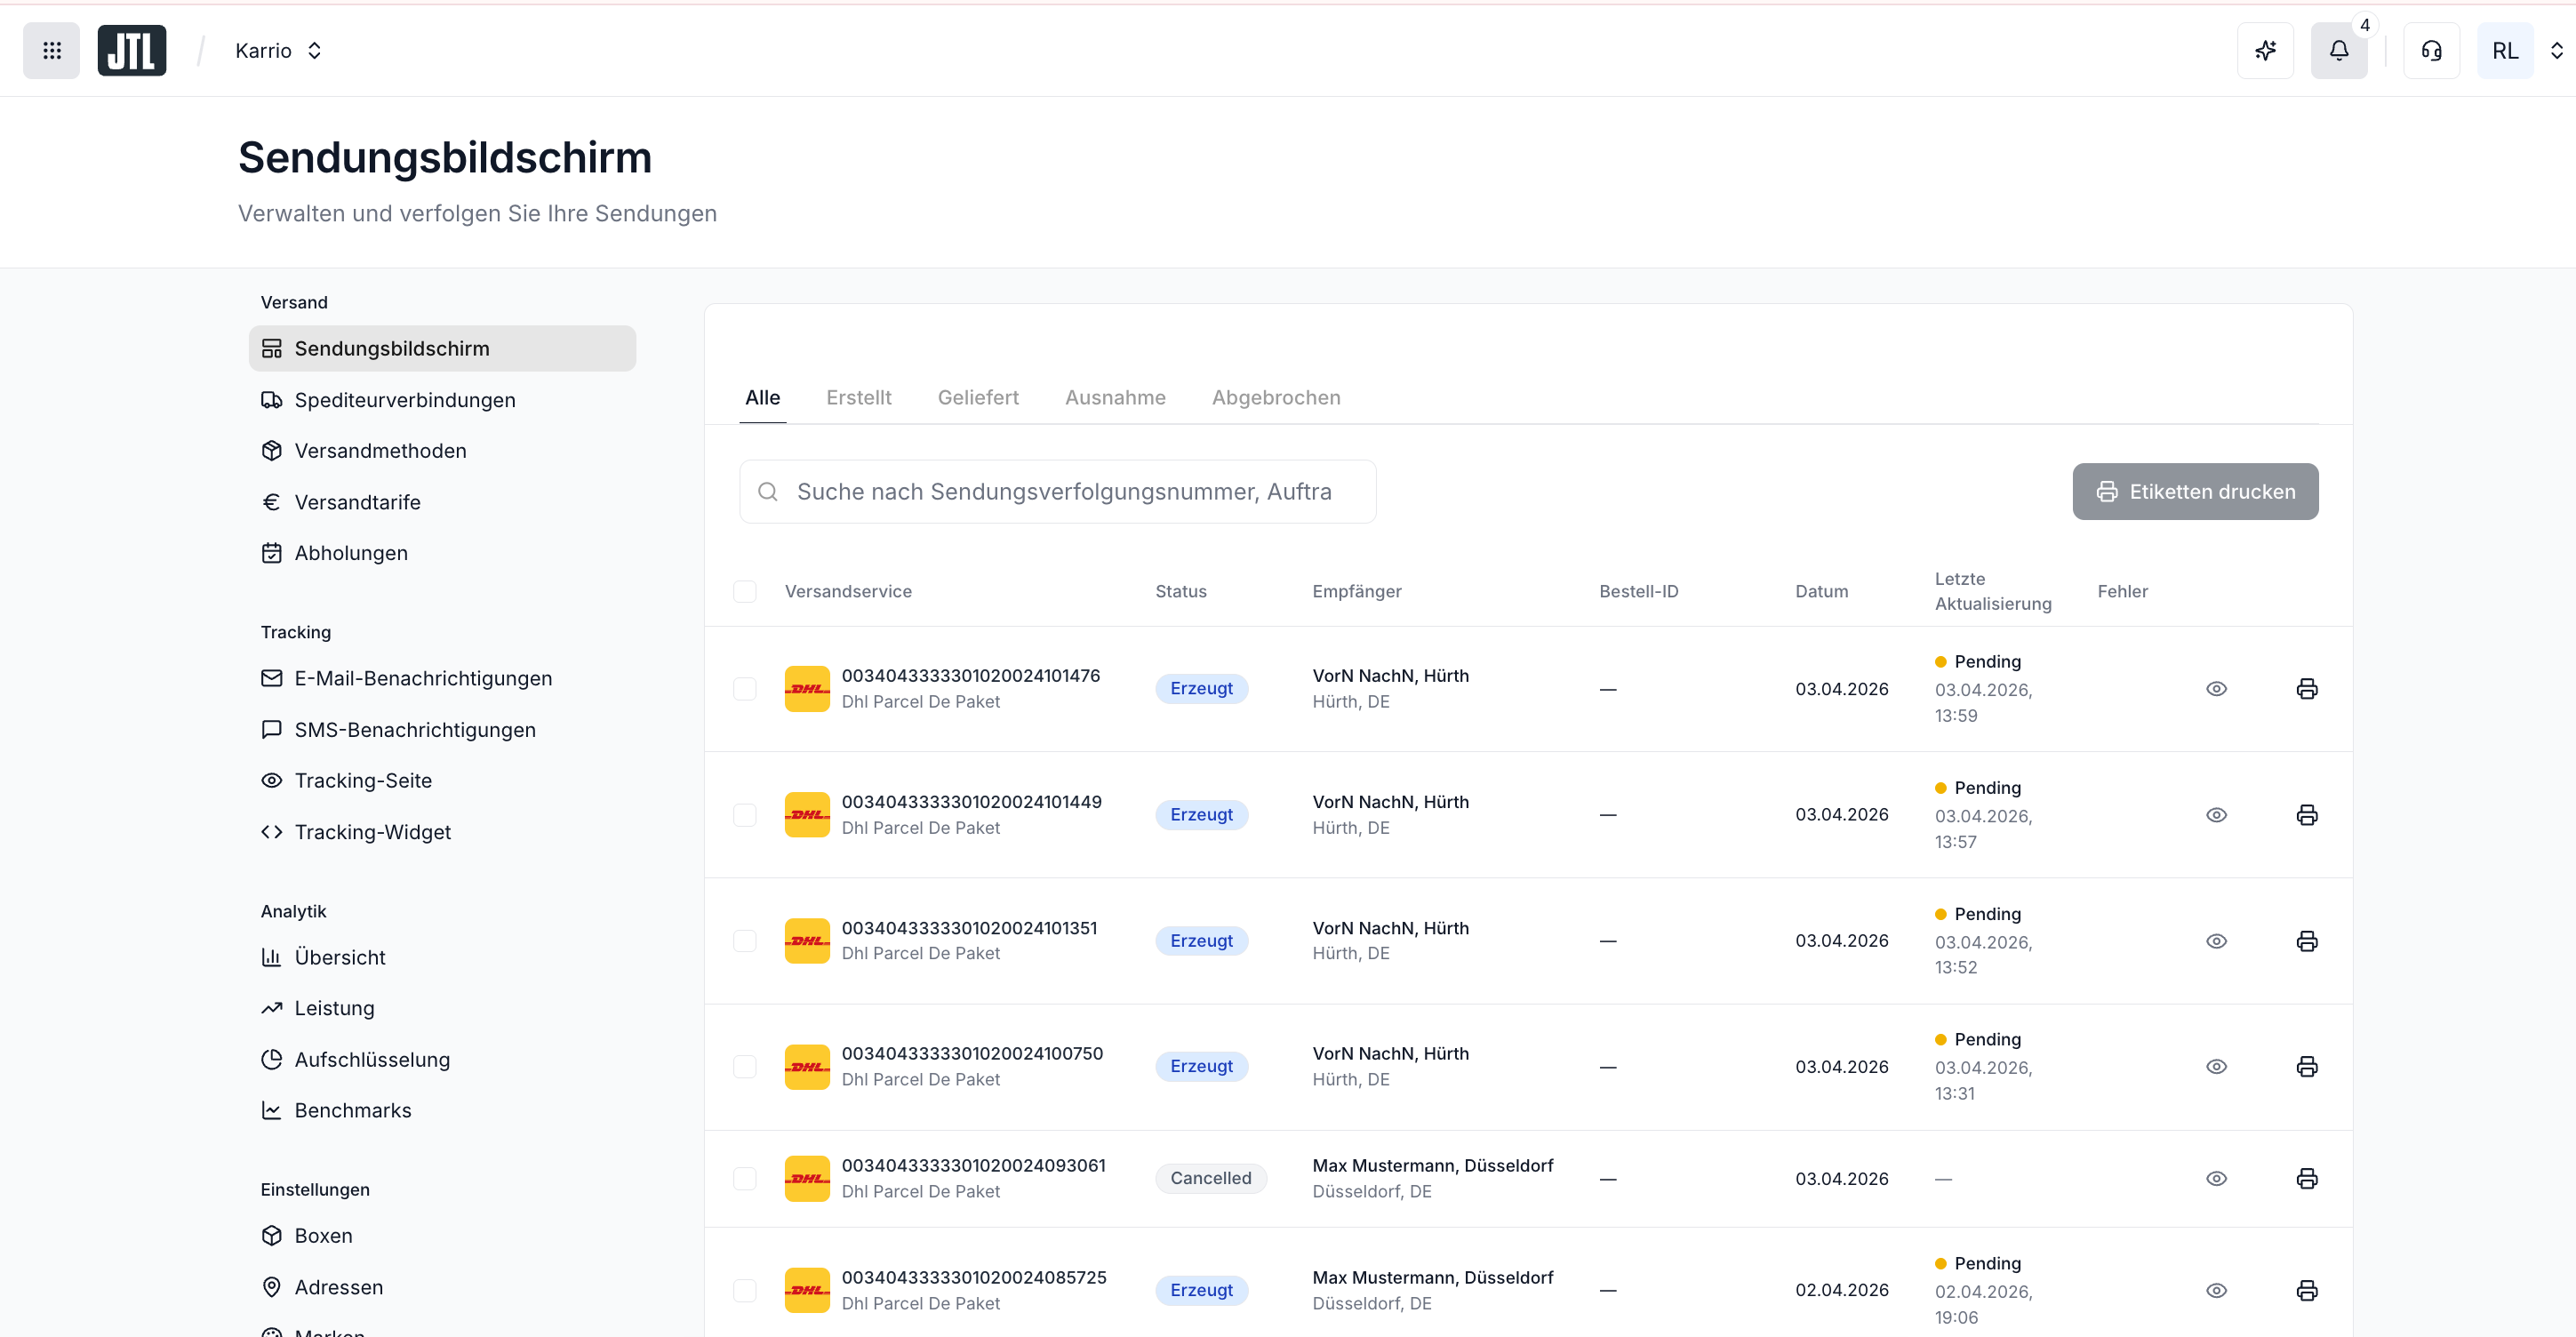Tick the select-all checkbox in the table header

point(745,591)
